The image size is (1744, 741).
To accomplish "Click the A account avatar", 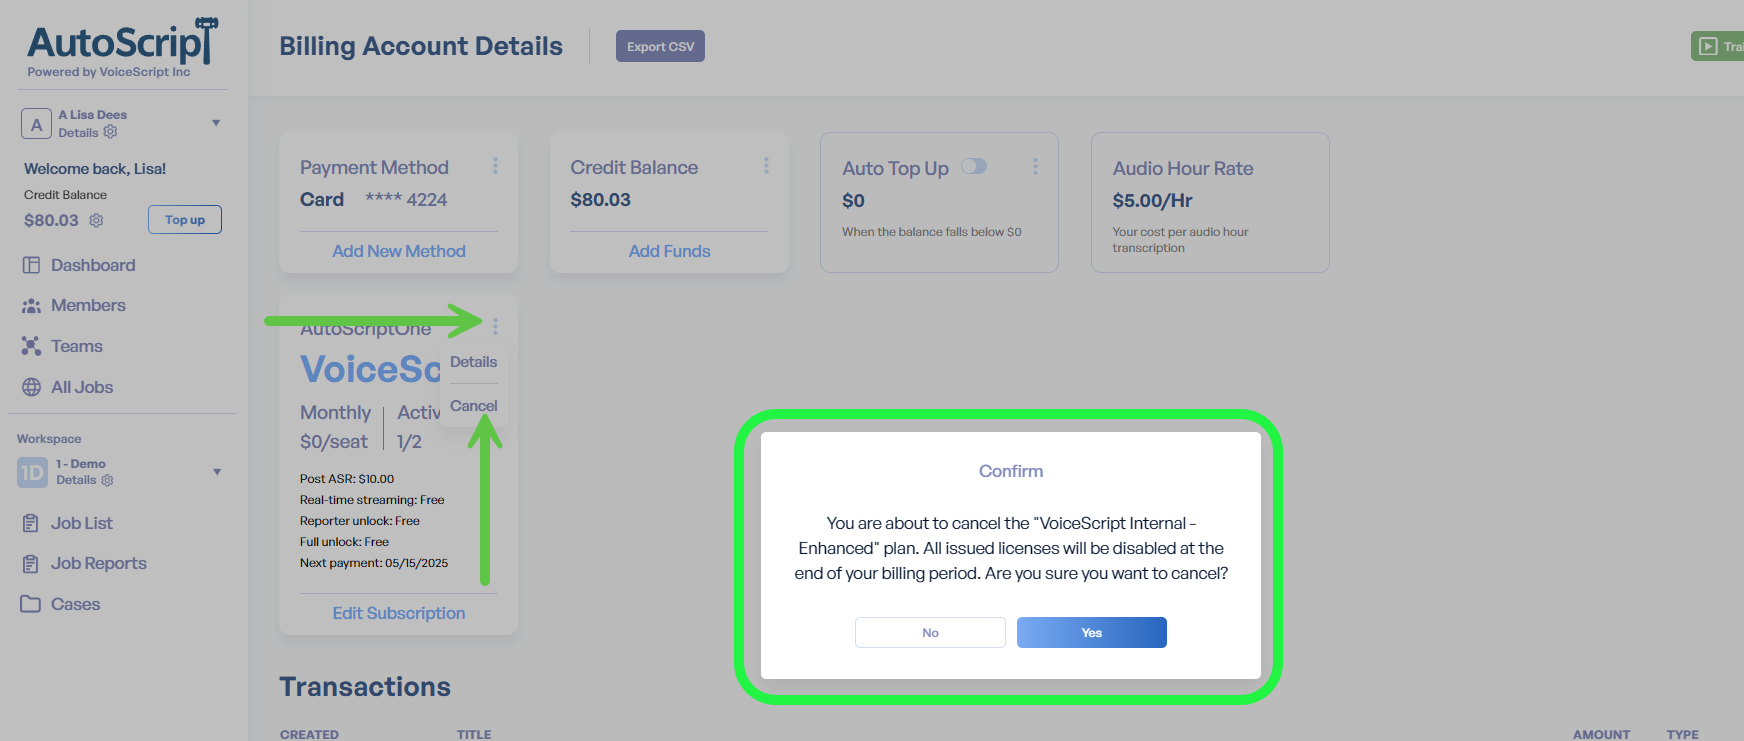I will coord(36,124).
